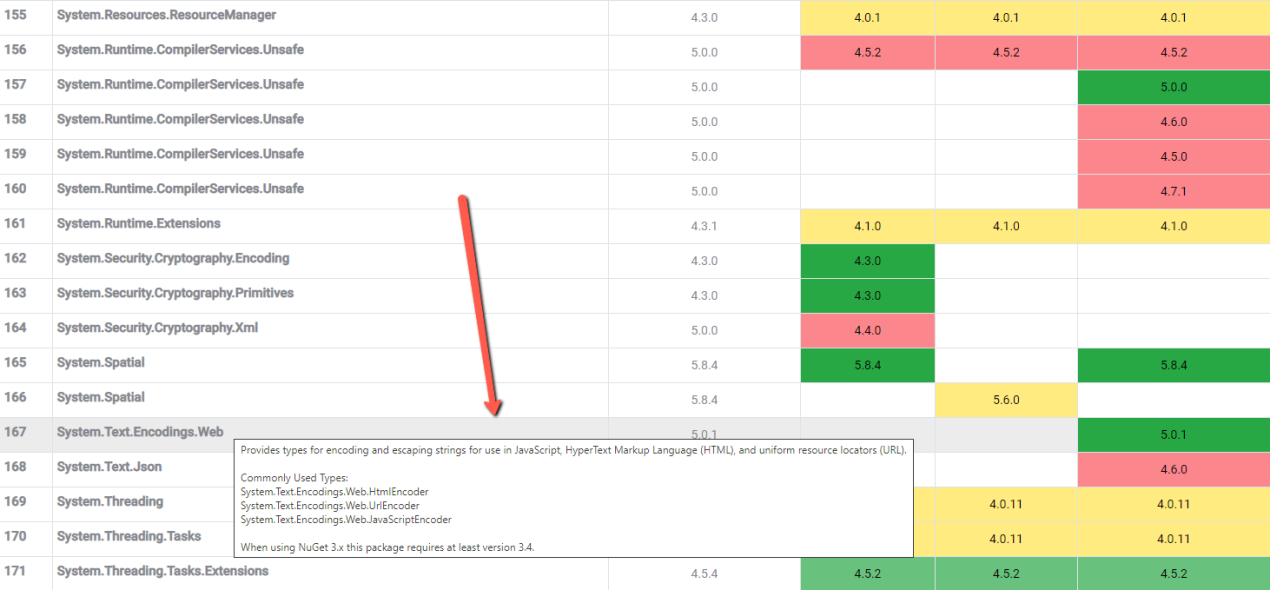Click row number 155
Screen dimensions: 1270x590
coord(16,16)
